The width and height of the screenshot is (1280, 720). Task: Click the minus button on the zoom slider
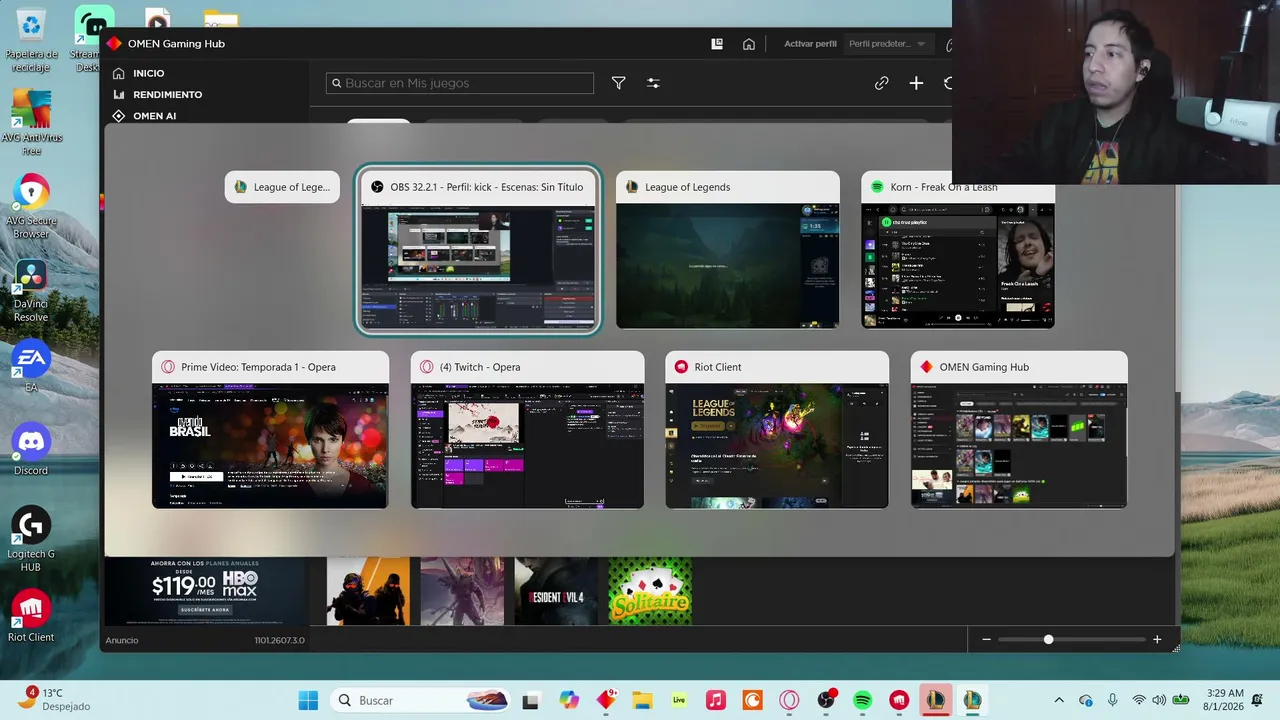click(x=986, y=639)
